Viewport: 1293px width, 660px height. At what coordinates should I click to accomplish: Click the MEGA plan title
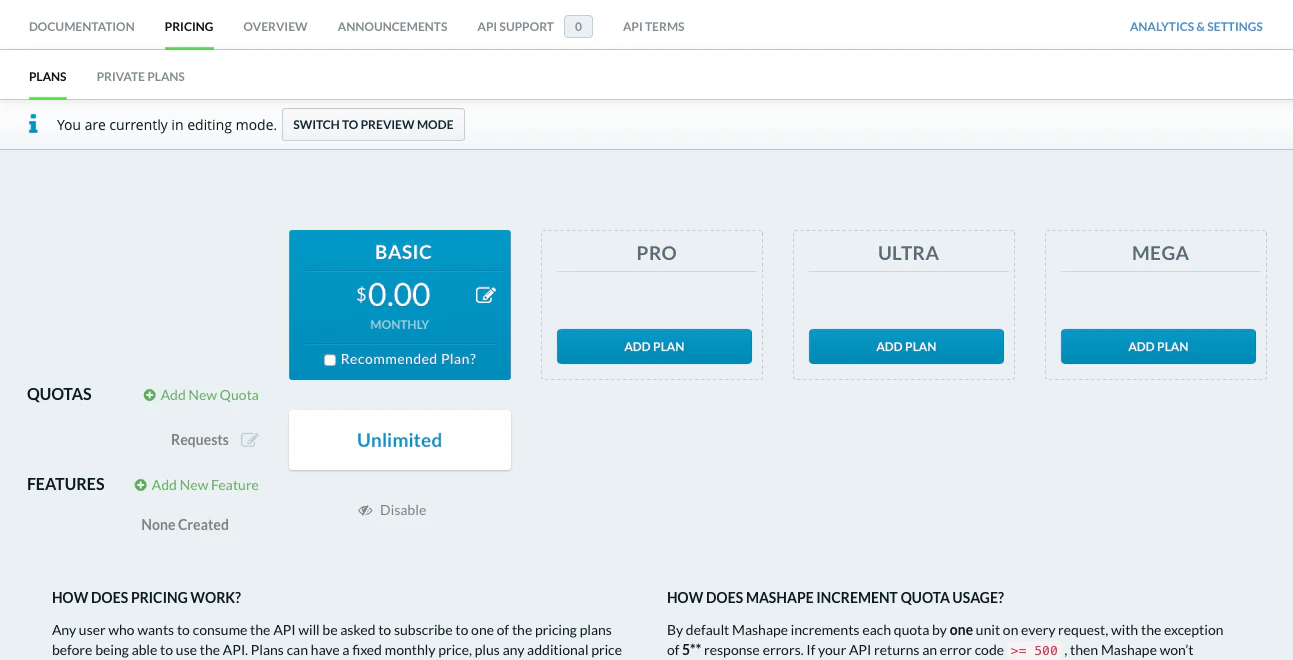point(1160,253)
